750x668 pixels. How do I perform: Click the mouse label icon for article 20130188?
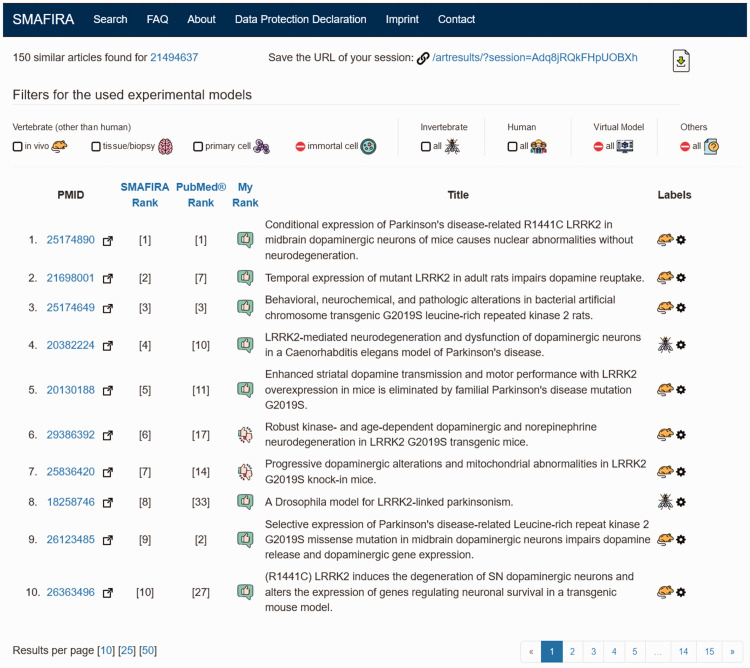(664, 390)
